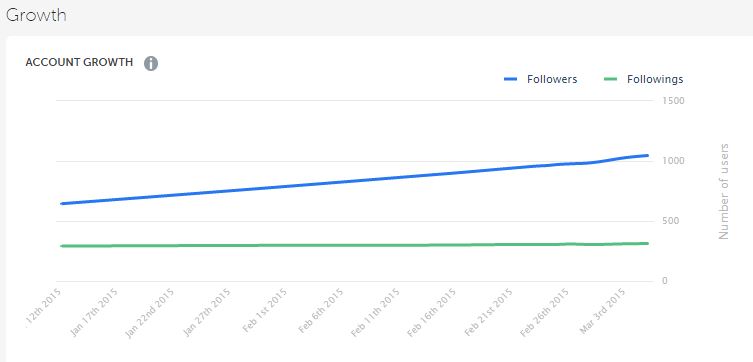Select the Feb 16th 2015 axis label
This screenshot has height=362, width=753.
(431, 312)
